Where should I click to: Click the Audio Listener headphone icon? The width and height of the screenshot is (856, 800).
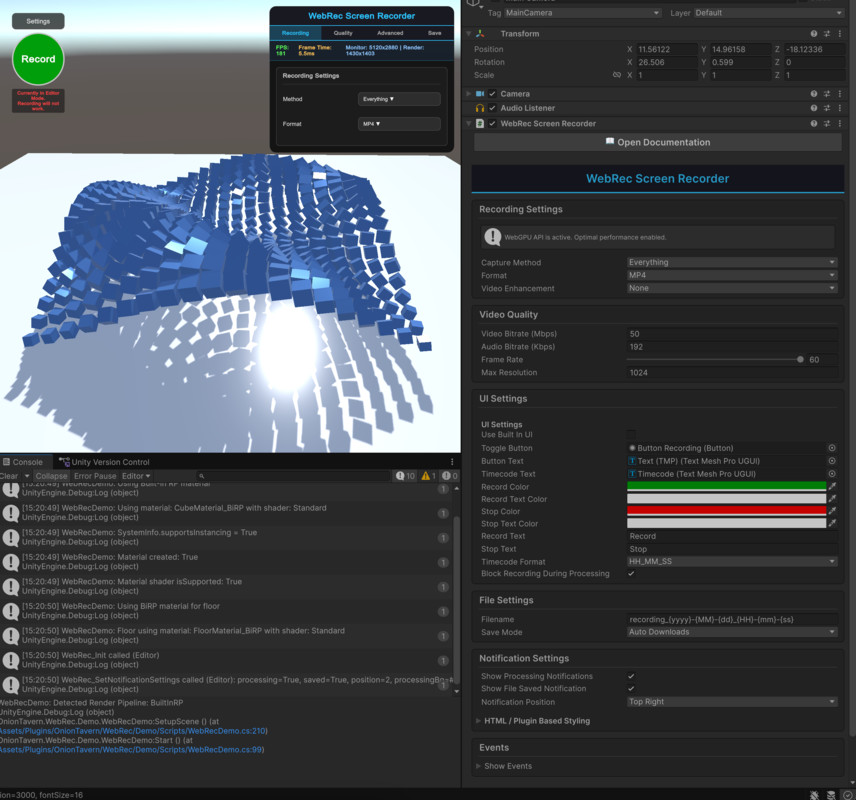pyautogui.click(x=478, y=108)
